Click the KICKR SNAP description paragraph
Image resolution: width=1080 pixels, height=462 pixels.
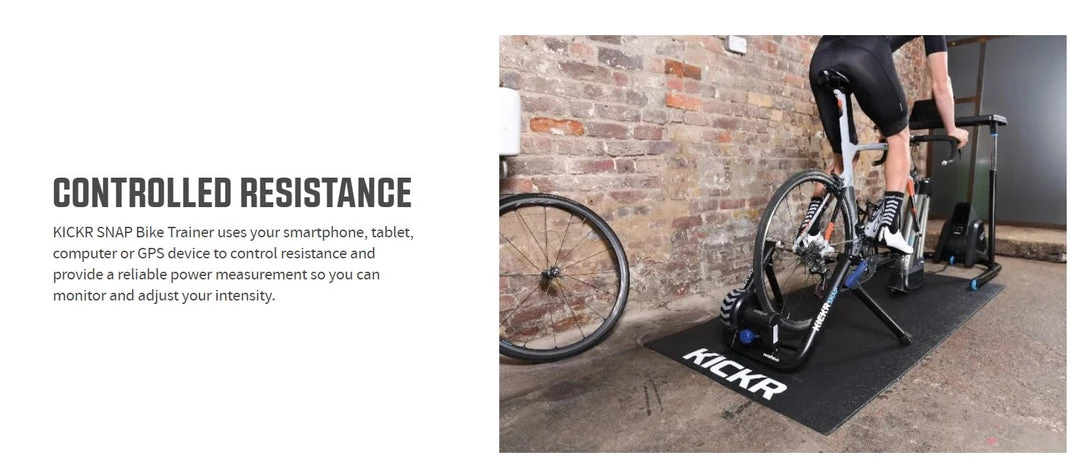(x=233, y=264)
